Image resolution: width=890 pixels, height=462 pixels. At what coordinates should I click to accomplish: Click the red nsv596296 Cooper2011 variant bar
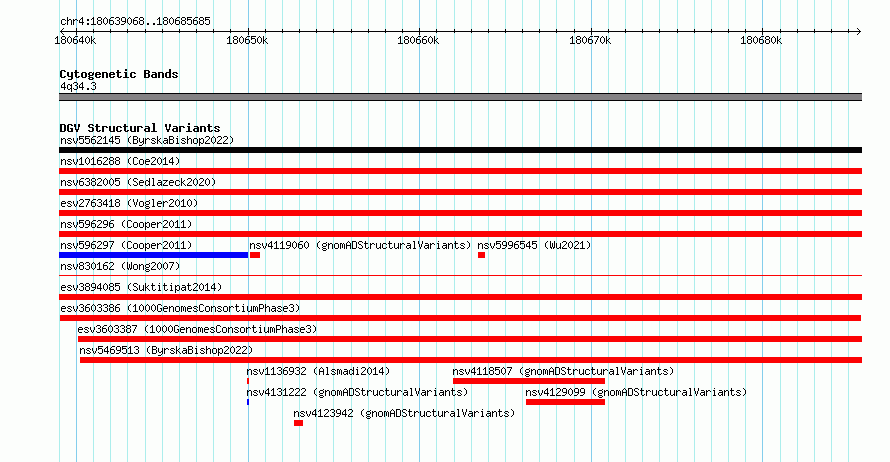tap(460, 234)
